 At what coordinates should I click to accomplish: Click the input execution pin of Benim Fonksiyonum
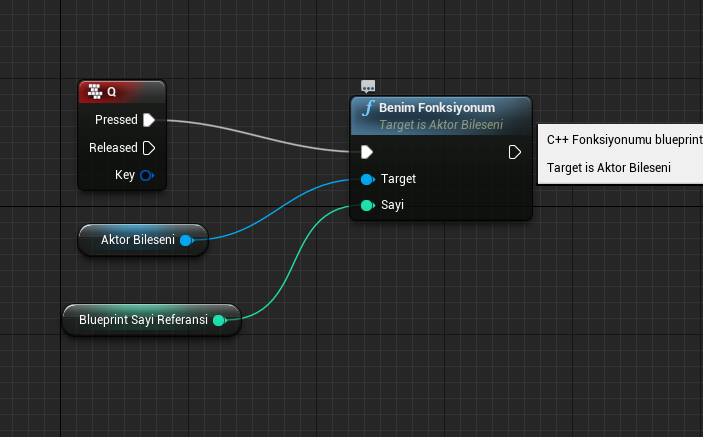tap(367, 152)
